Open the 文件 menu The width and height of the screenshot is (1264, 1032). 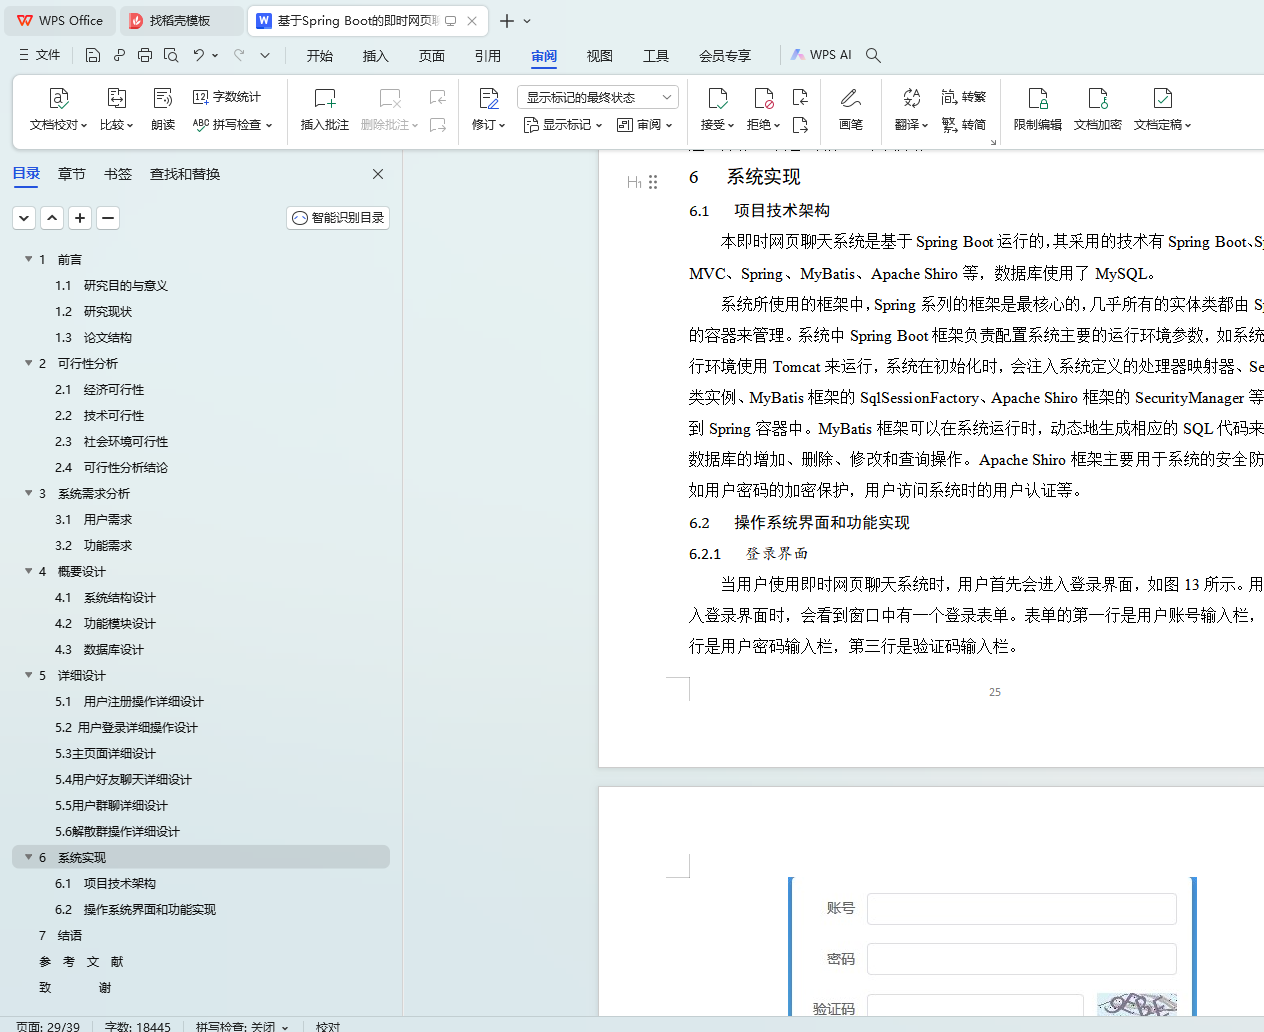click(x=40, y=55)
